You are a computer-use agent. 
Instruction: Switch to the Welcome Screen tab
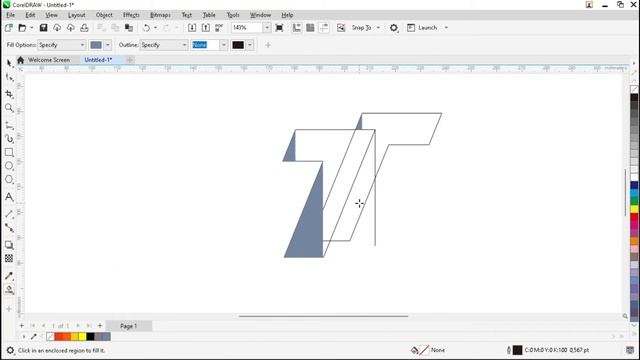click(x=49, y=60)
